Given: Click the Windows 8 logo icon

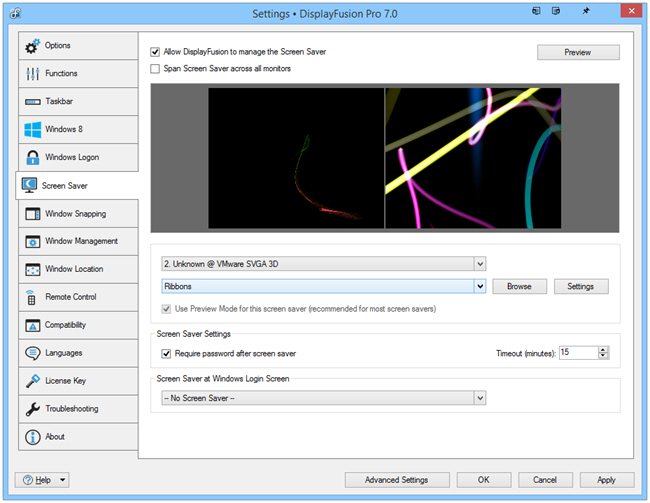Looking at the screenshot, I should pos(33,129).
